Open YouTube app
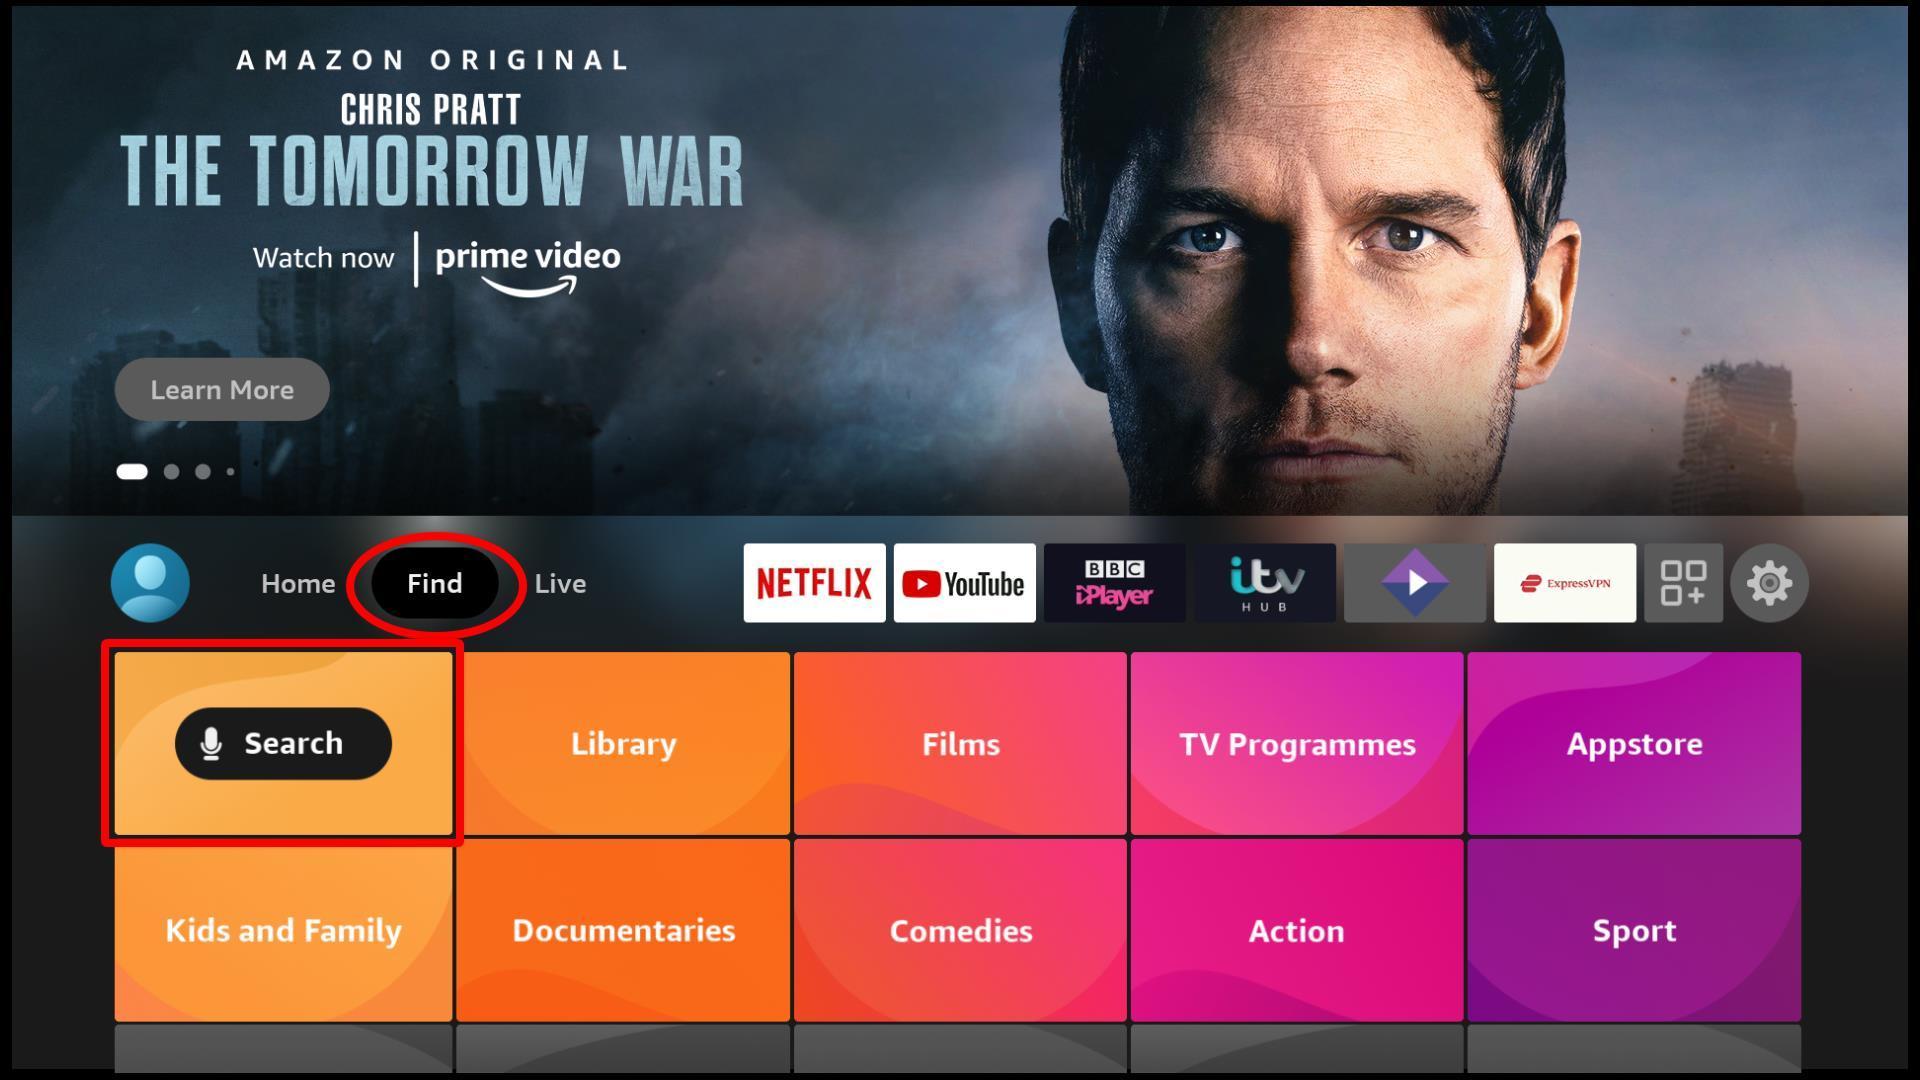Image resolution: width=1920 pixels, height=1080 pixels. coord(964,583)
